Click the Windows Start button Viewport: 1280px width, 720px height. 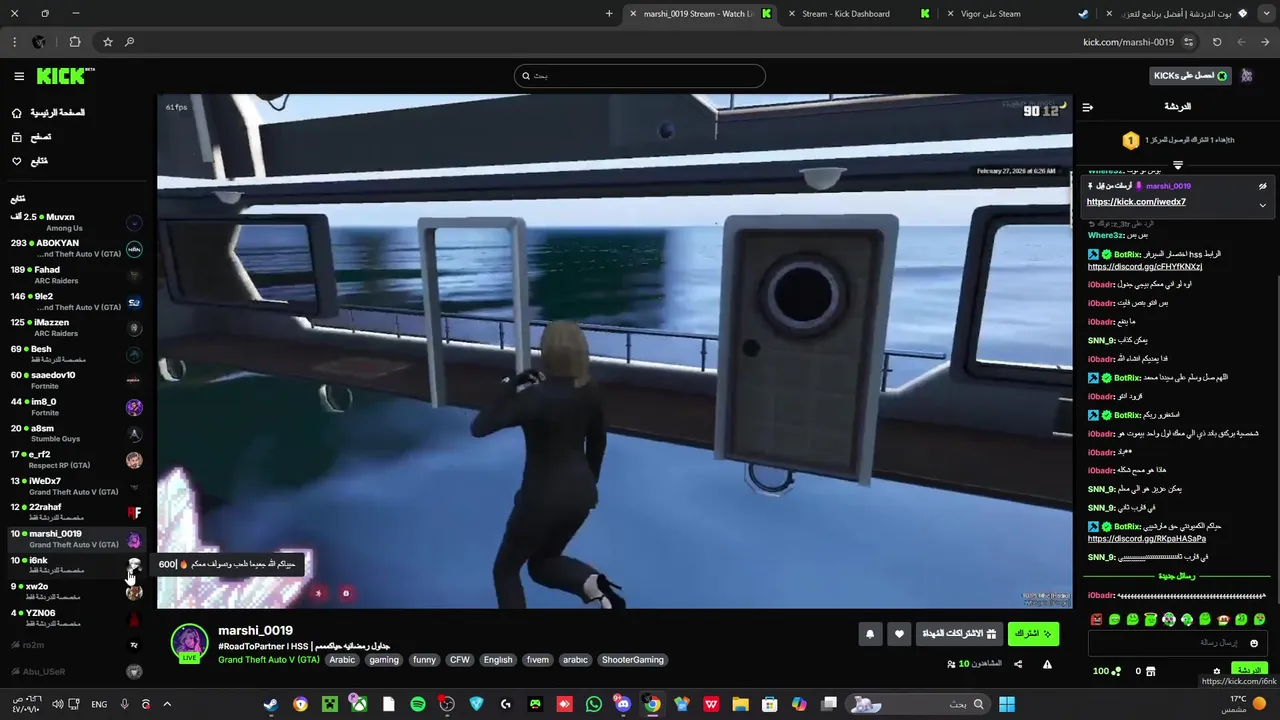pyautogui.click(x=1007, y=704)
